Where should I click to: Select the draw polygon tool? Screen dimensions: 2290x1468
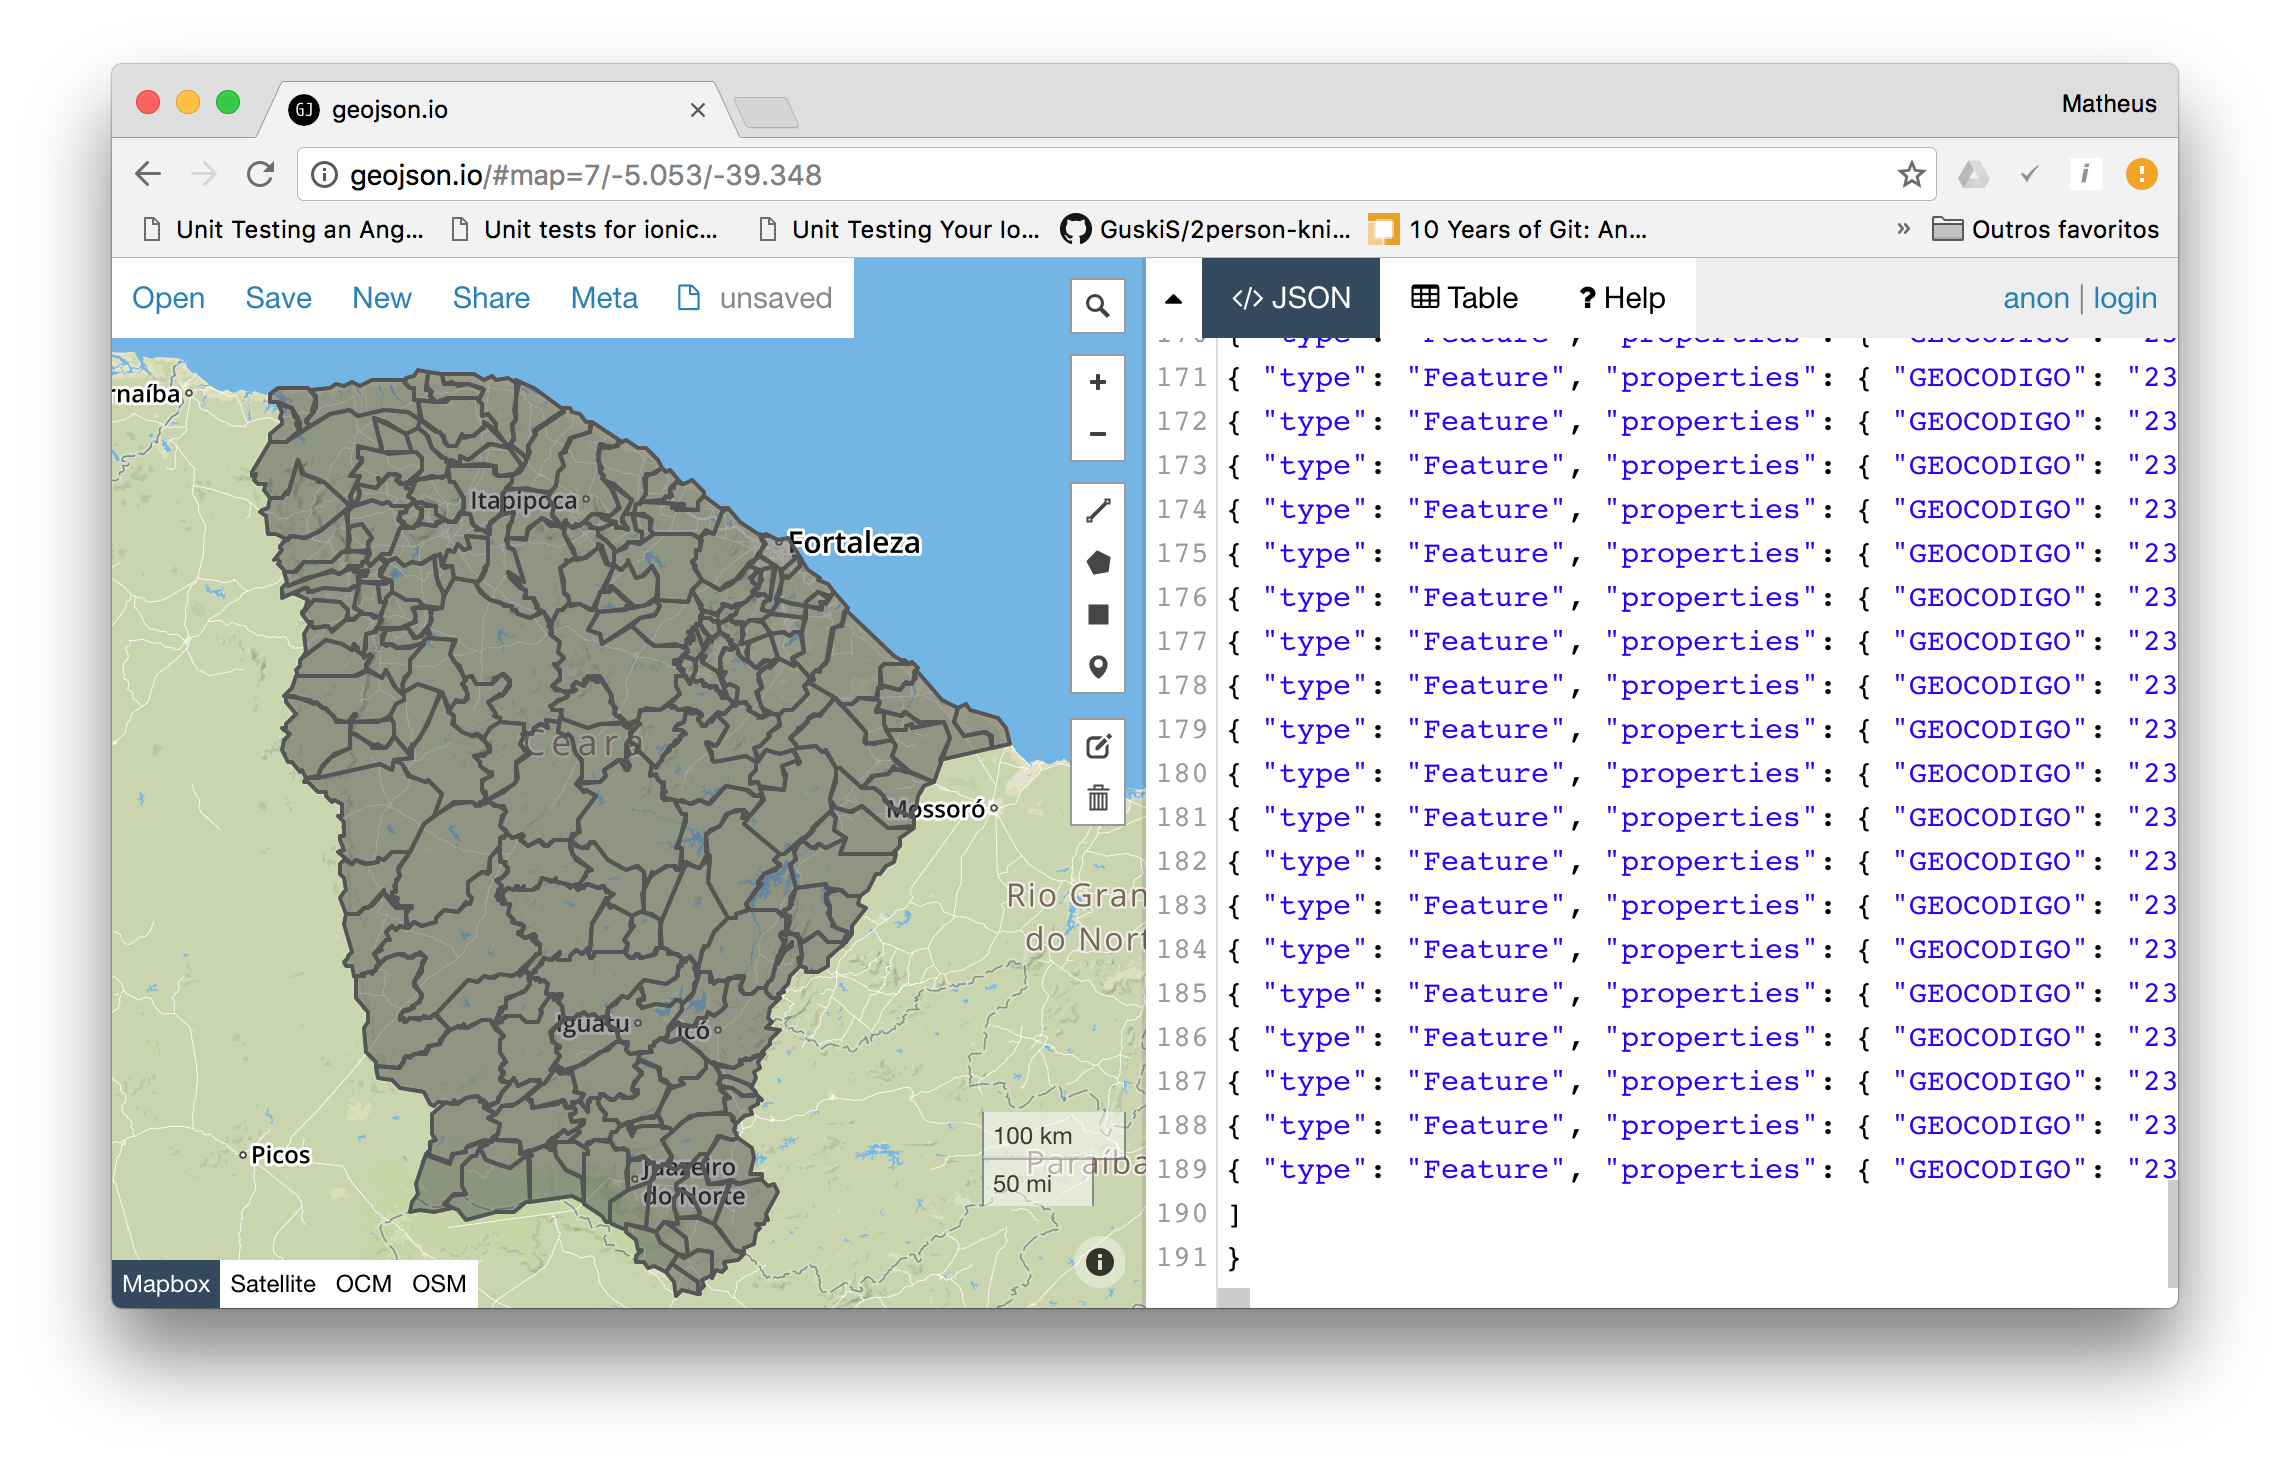[x=1097, y=563]
